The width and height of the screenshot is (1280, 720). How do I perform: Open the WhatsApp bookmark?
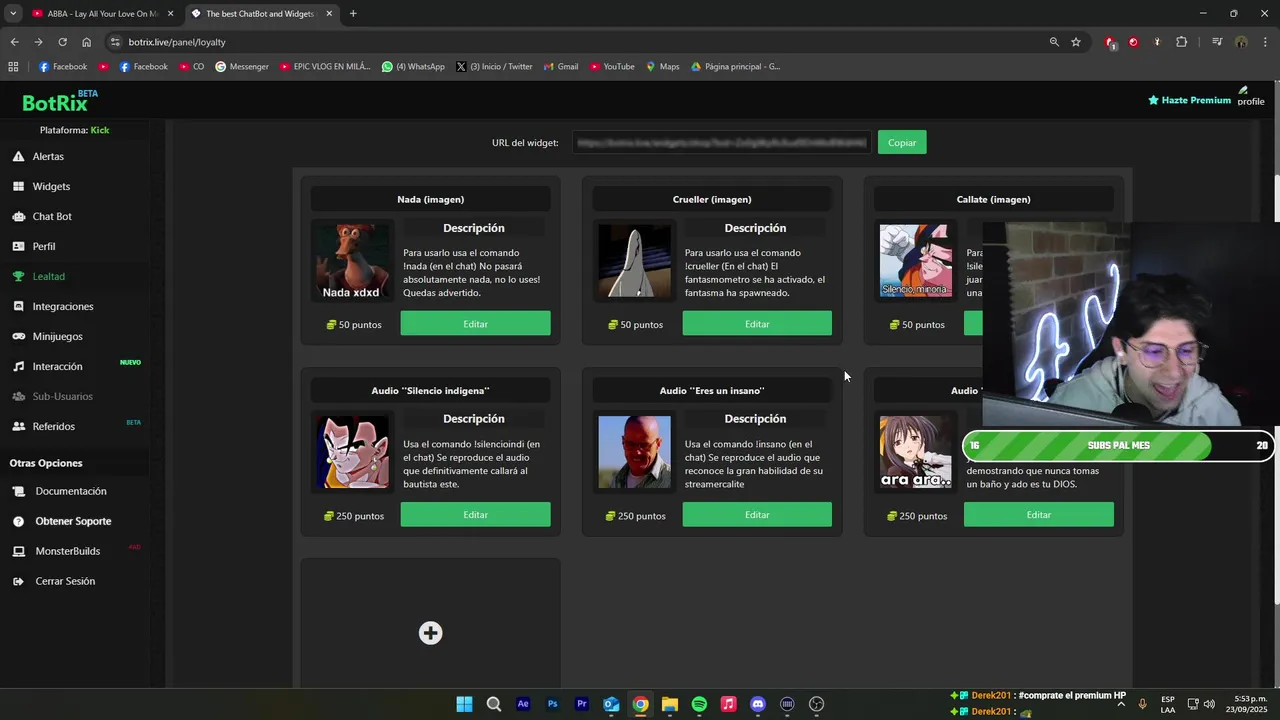coord(413,67)
